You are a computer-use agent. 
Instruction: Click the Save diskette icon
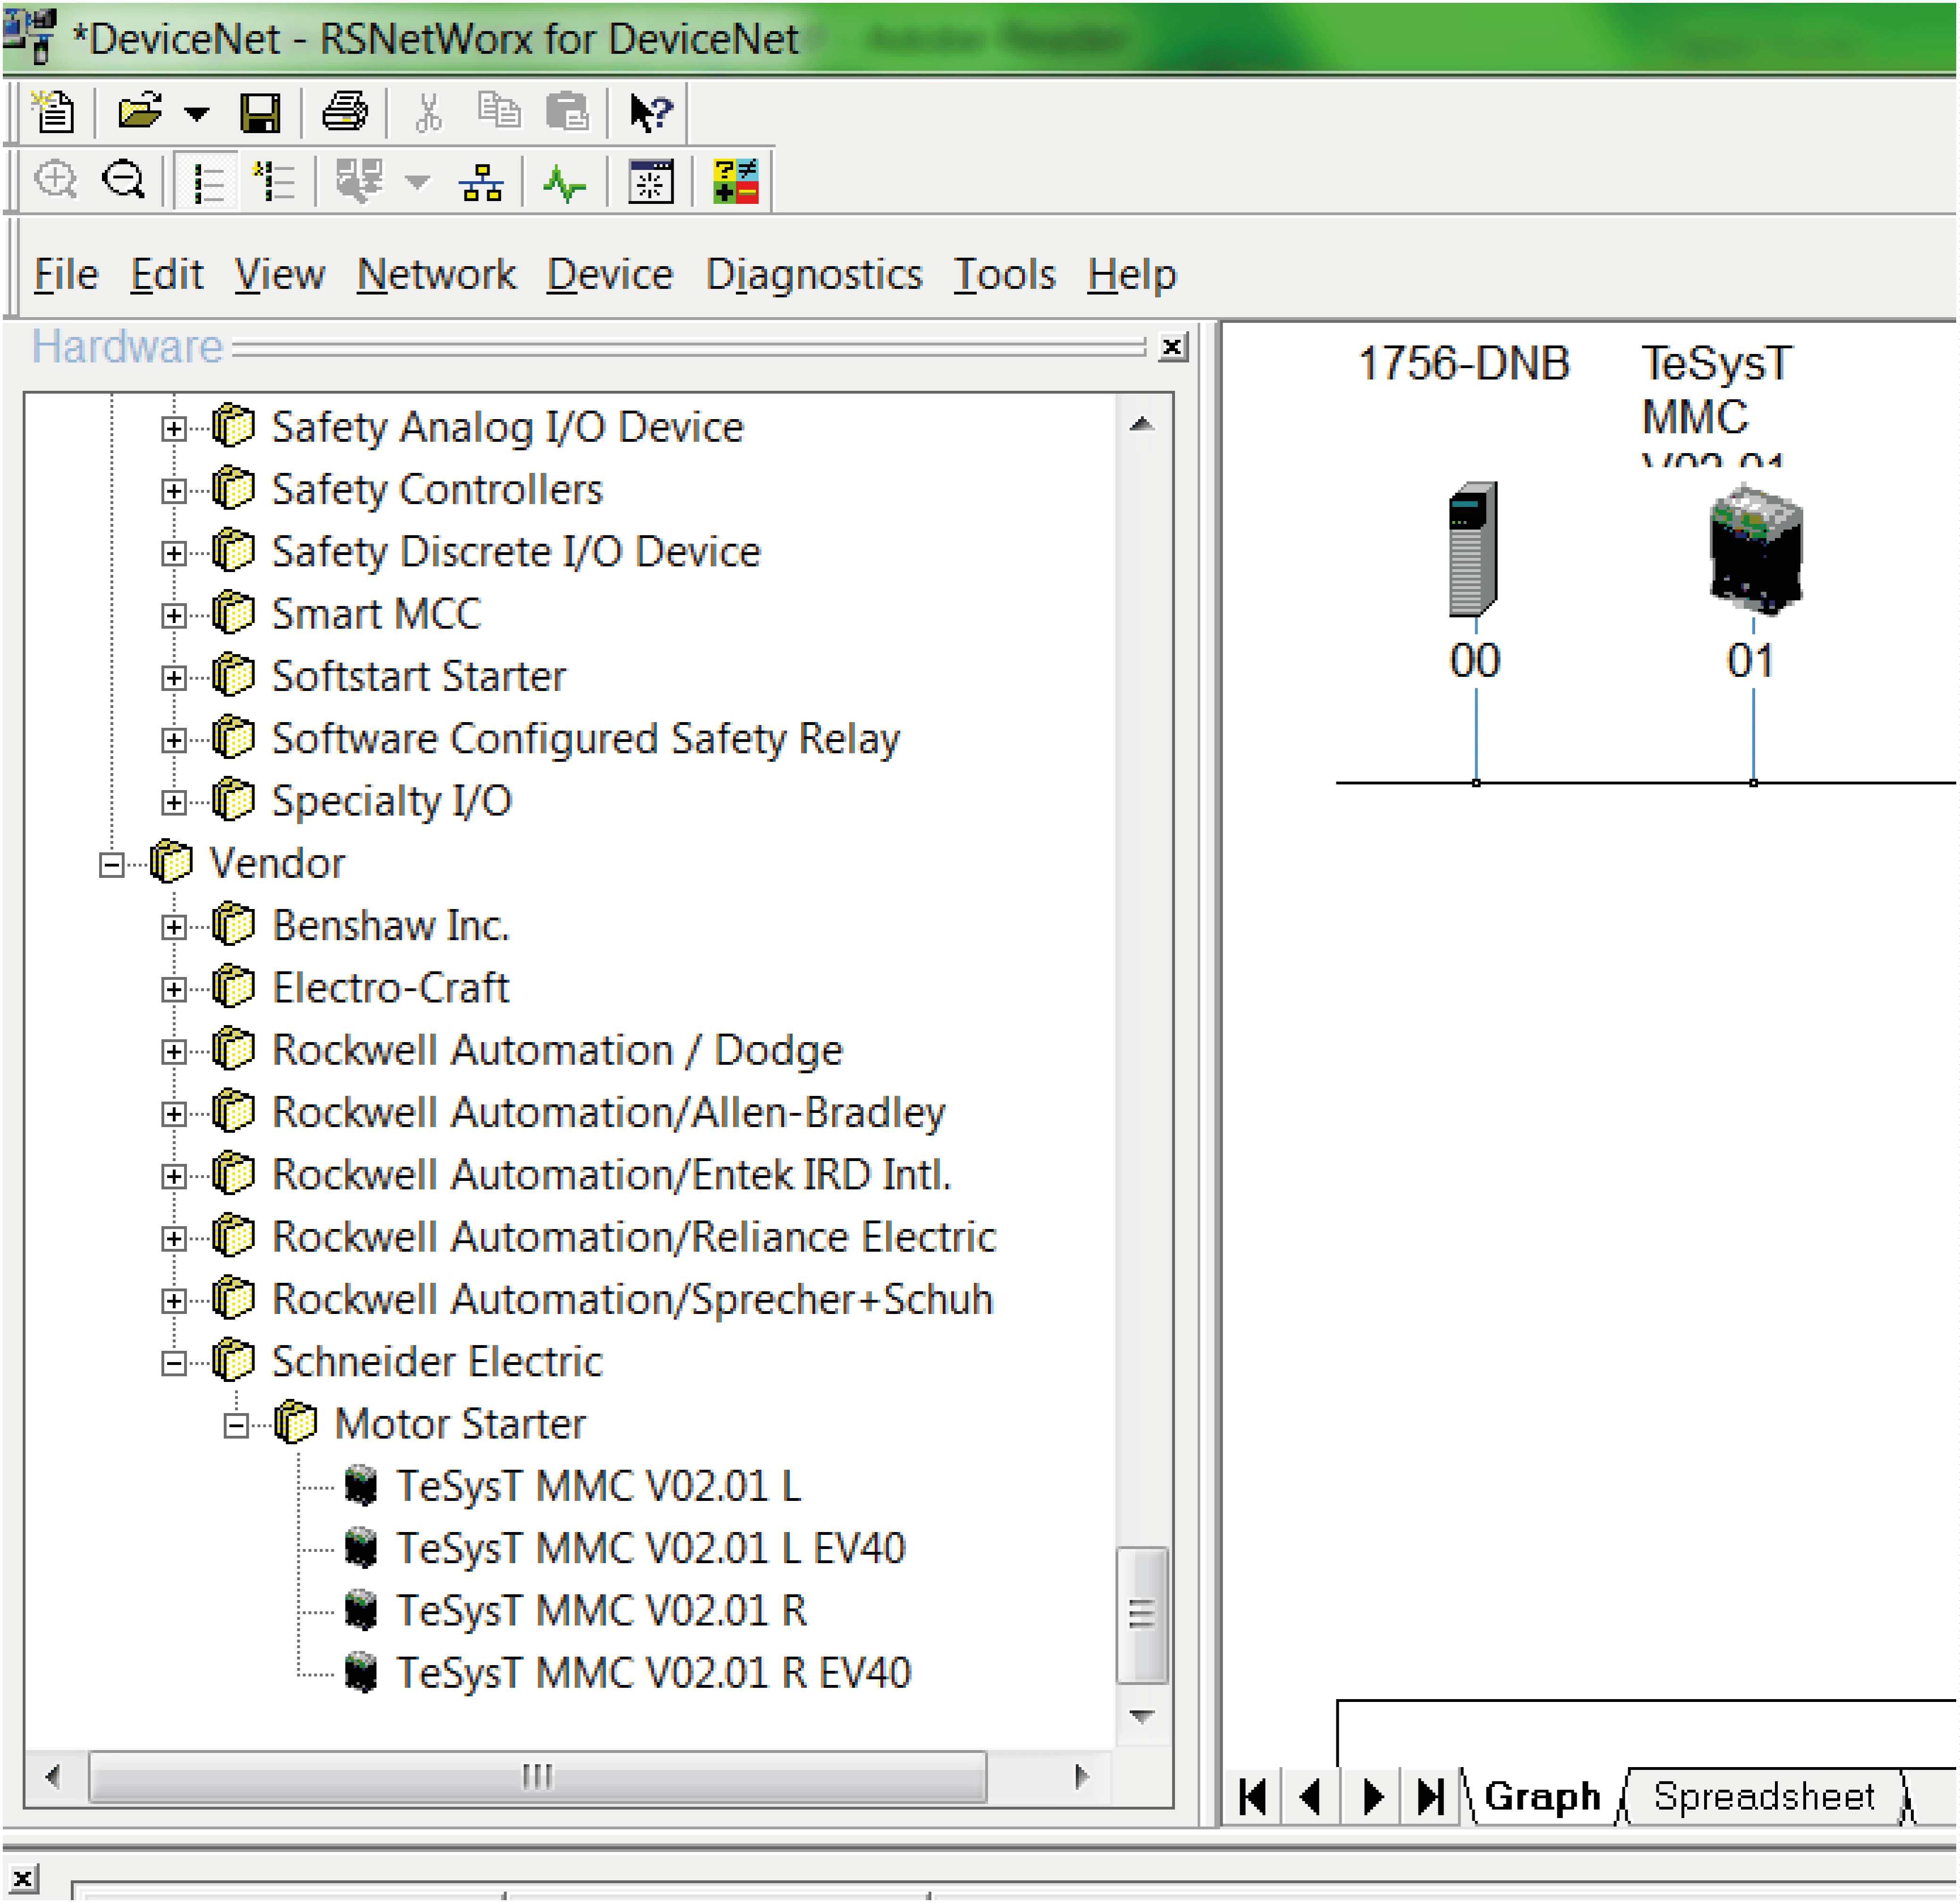pyautogui.click(x=261, y=112)
